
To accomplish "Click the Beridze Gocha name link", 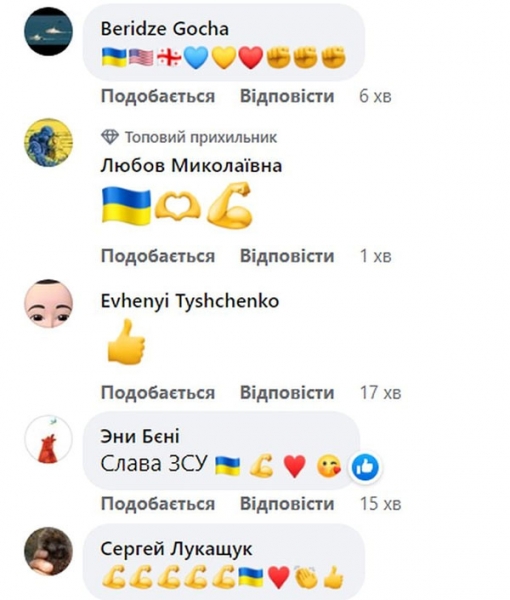I will (x=165, y=29).
